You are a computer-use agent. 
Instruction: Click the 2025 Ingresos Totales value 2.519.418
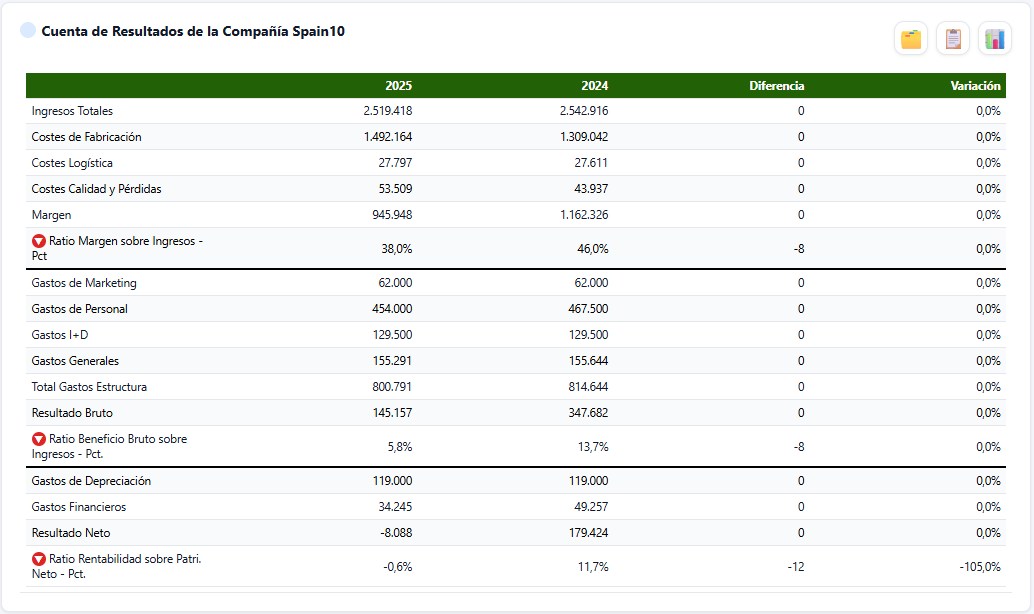coord(388,111)
